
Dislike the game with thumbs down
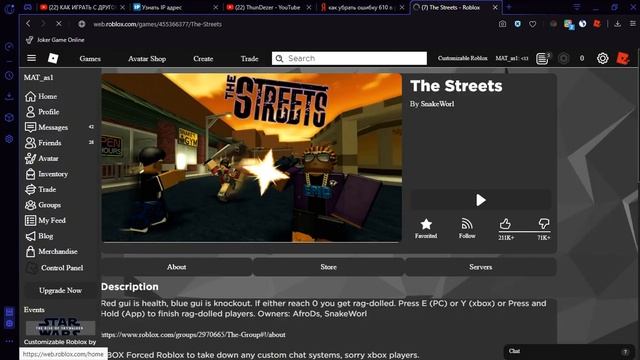[x=544, y=224]
